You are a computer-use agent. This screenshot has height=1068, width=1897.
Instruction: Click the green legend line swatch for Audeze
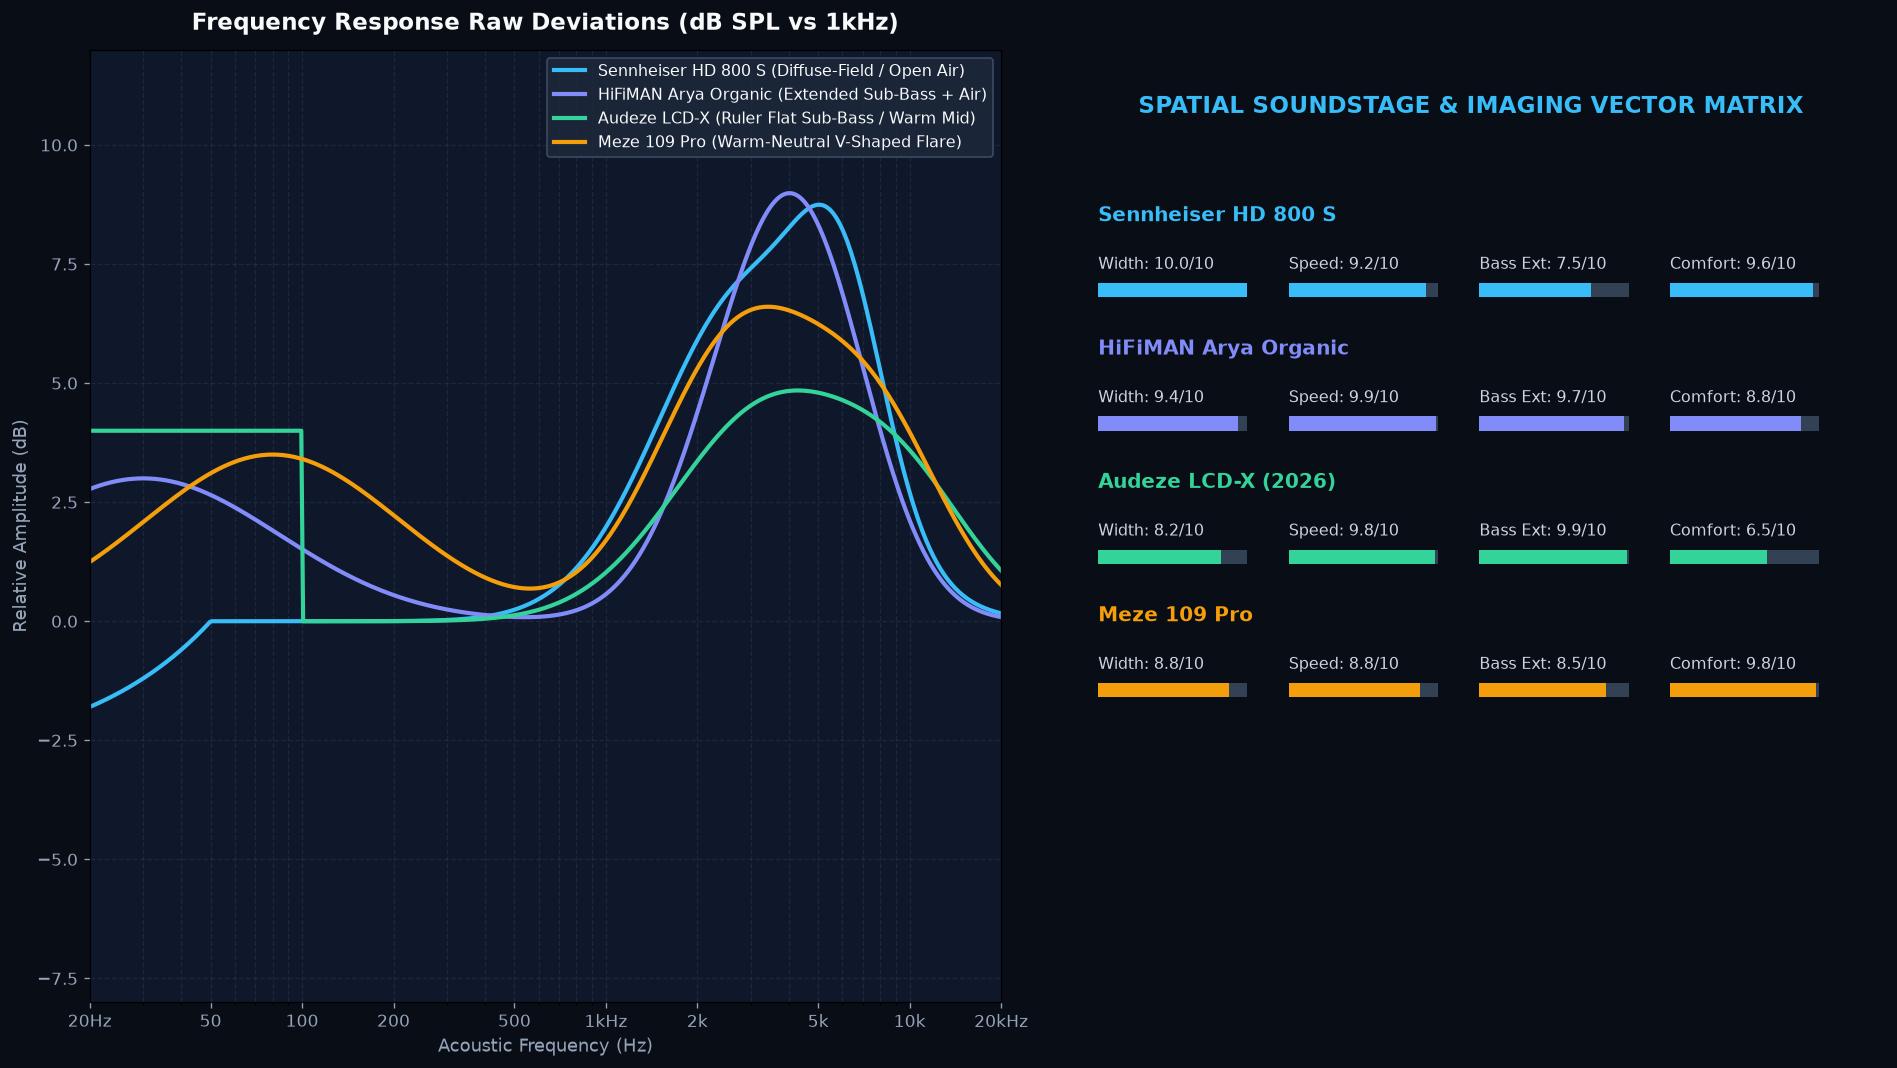pyautogui.click(x=570, y=118)
